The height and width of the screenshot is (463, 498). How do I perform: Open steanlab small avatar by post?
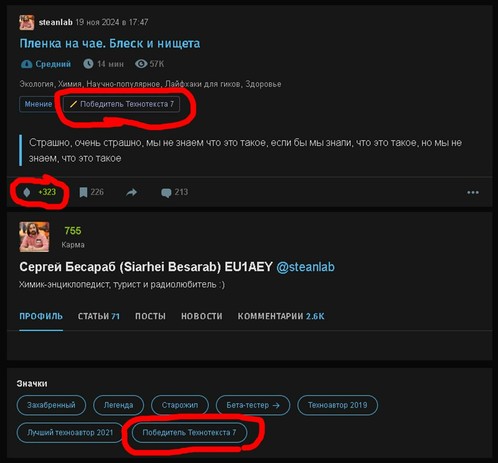(x=27, y=23)
